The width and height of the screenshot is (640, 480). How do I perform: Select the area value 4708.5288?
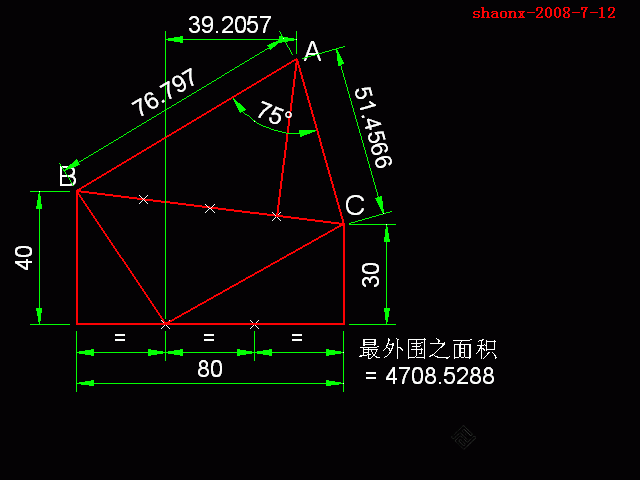[440, 376]
